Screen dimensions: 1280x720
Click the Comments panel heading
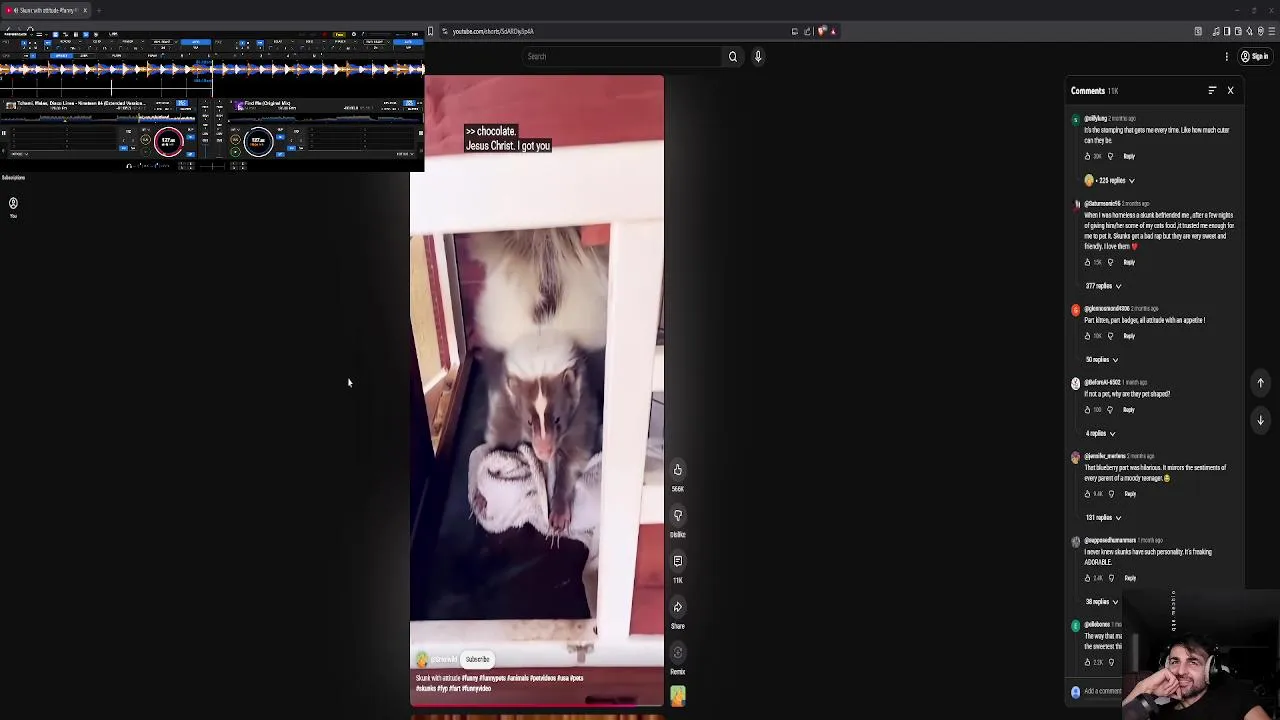point(1088,91)
